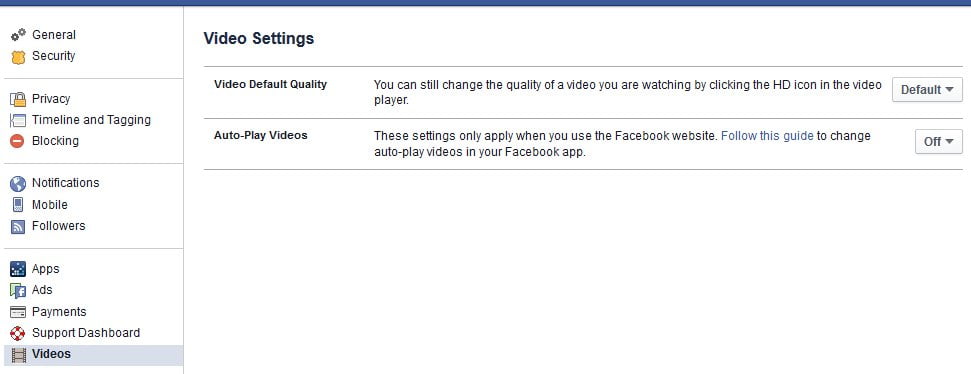Image resolution: width=971 pixels, height=374 pixels.
Task: Click the Security badge icon
Action: coord(19,57)
